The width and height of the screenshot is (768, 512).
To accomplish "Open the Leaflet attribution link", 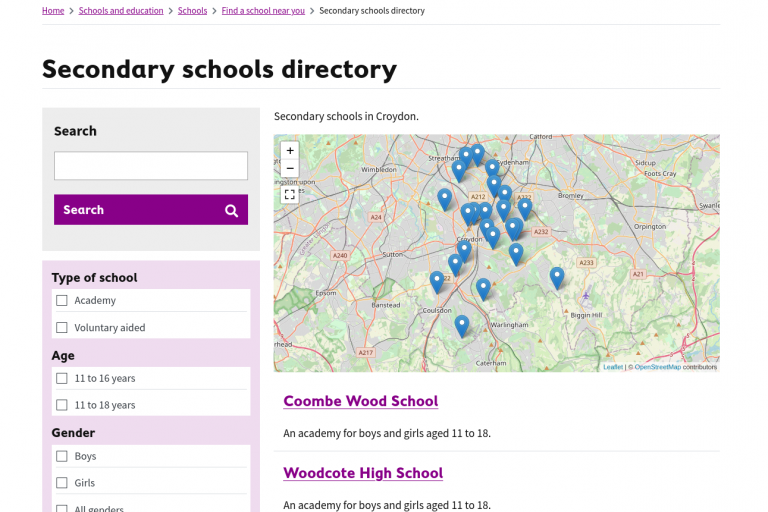I will point(613,367).
